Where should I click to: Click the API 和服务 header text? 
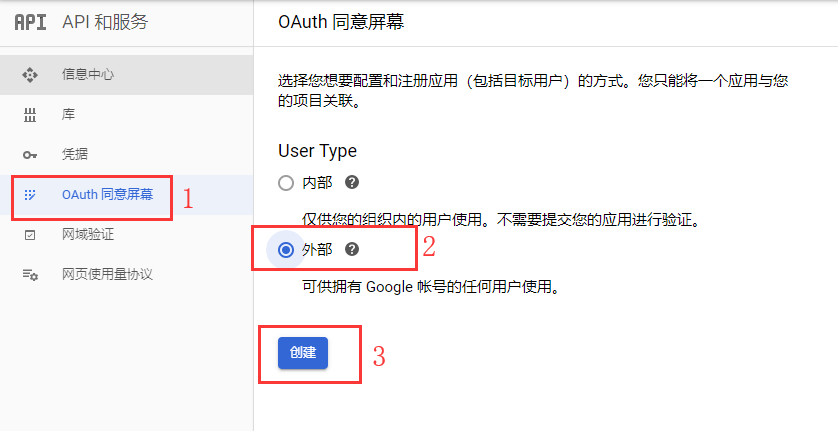[105, 22]
